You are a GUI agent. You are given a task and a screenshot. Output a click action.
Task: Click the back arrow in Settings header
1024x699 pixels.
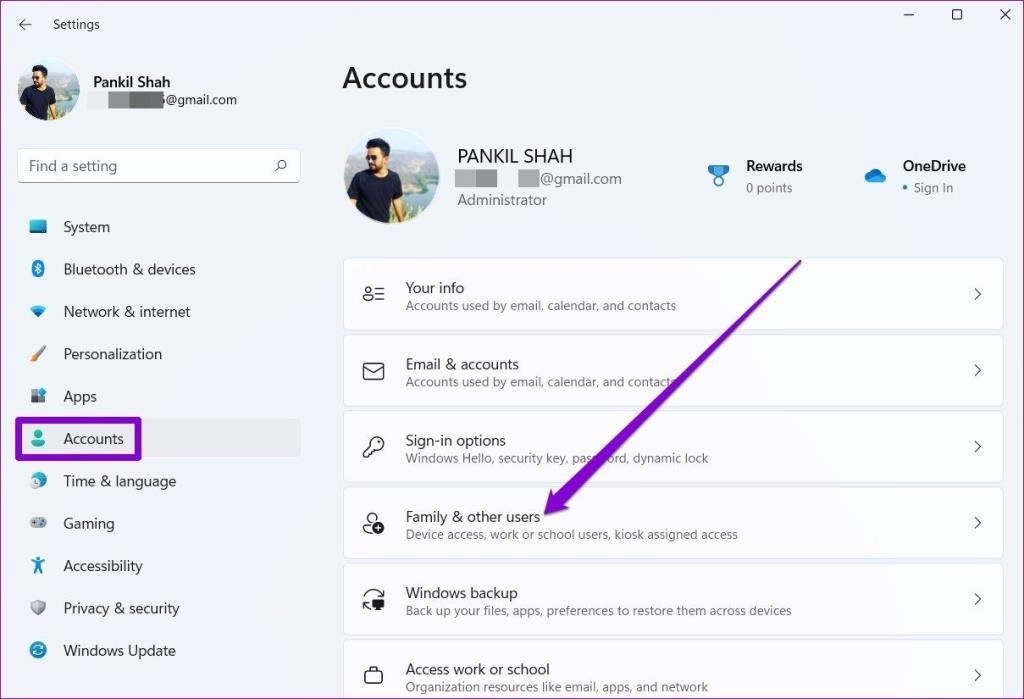coord(25,24)
